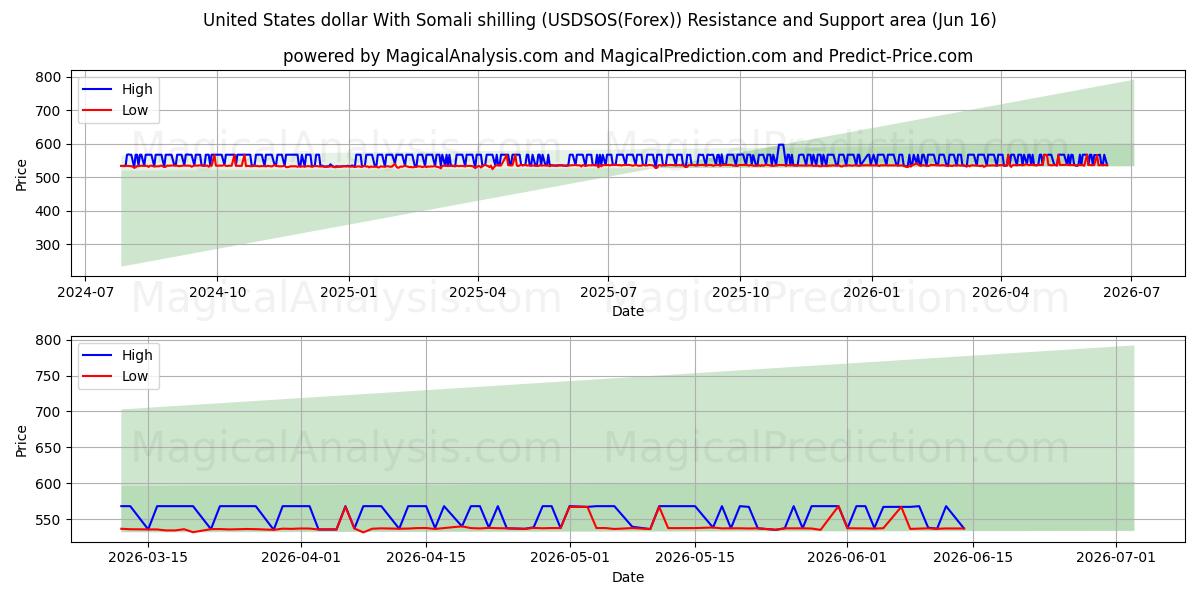This screenshot has height=600, width=1200.
Task: Click the 2026-06-01 tick label
Action: (848, 559)
